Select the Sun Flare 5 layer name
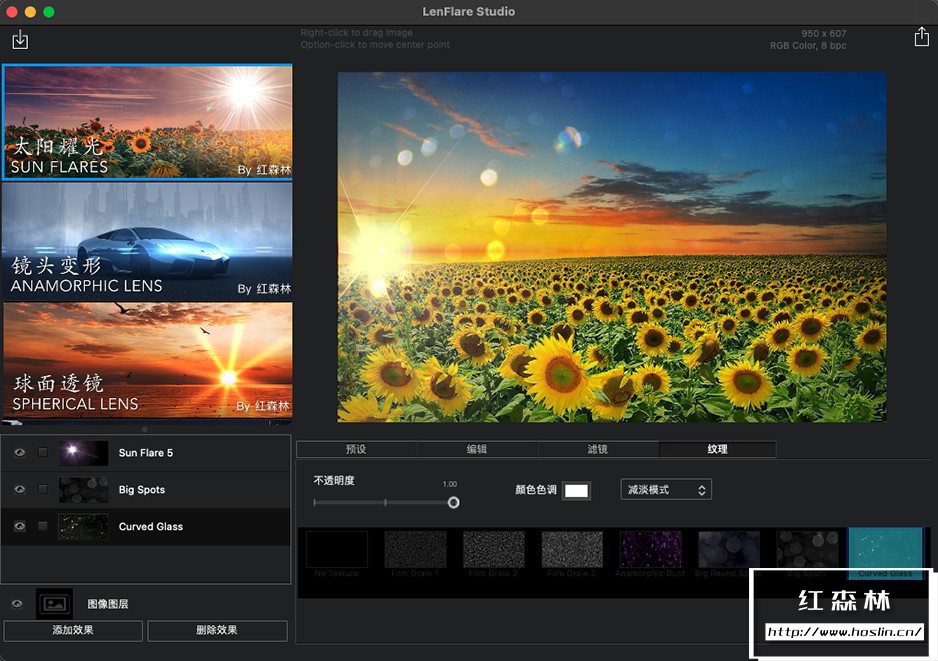The image size is (938, 661). [146, 453]
